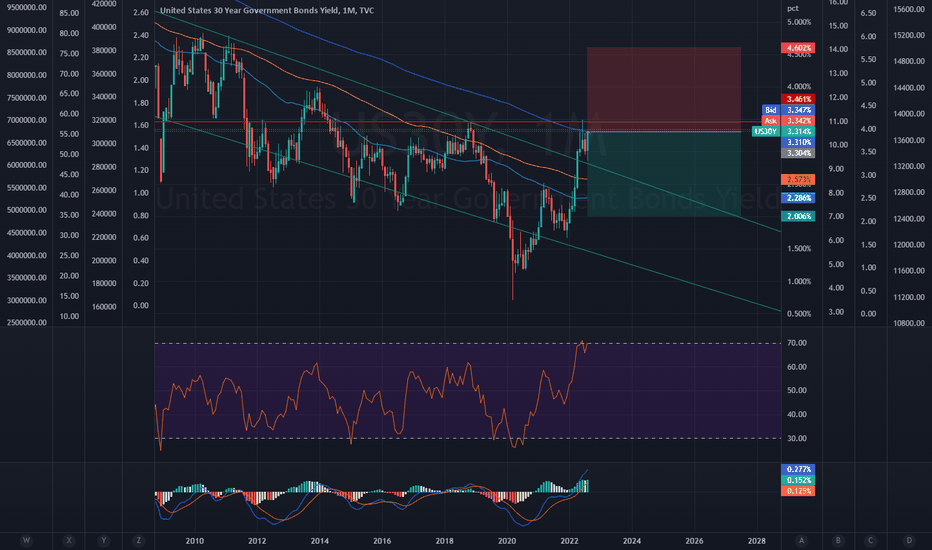This screenshot has width=932, height=550.
Task: Click the 15600.00 rightmost scale value
Action: (909, 10)
